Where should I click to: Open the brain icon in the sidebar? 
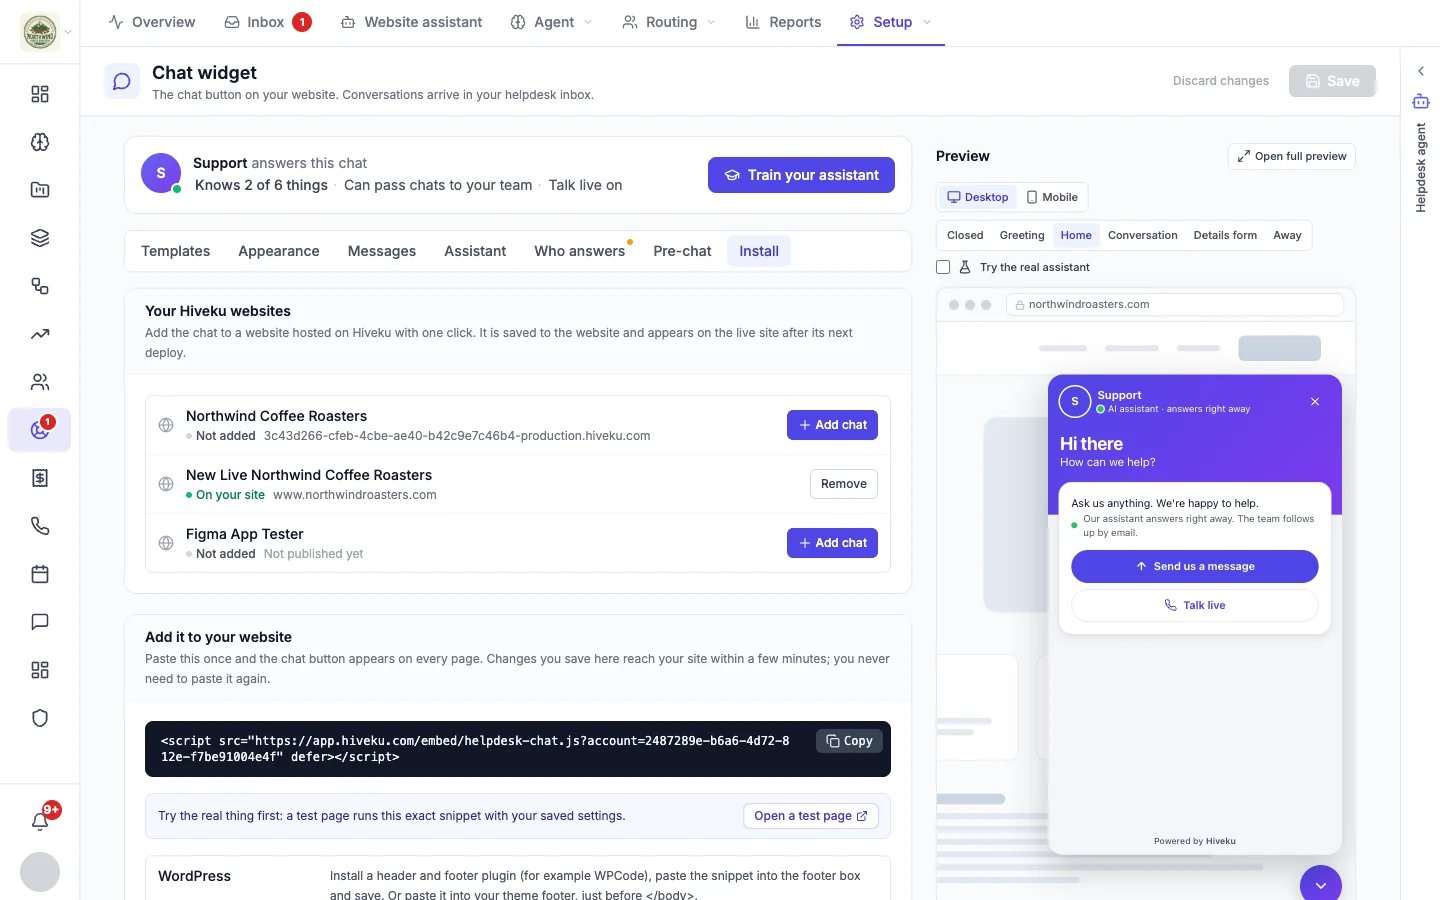[x=40, y=142]
